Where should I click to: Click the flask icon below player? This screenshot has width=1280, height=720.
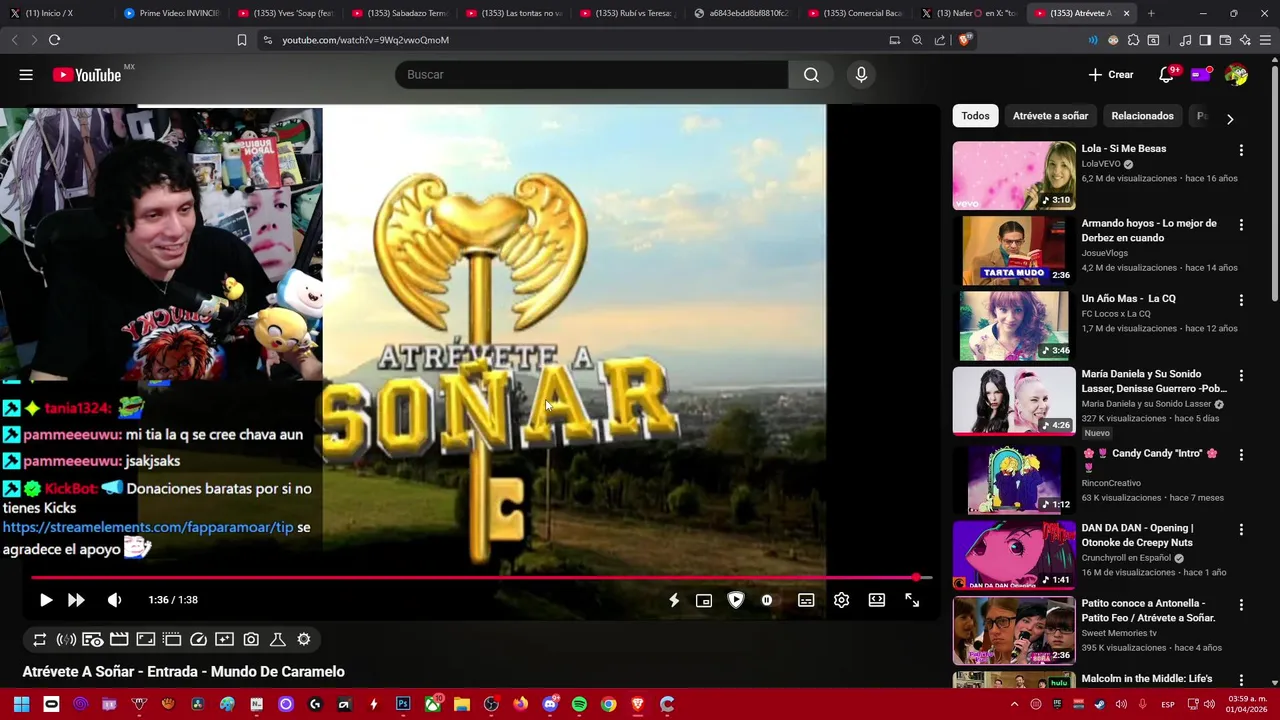pyautogui.click(x=278, y=640)
